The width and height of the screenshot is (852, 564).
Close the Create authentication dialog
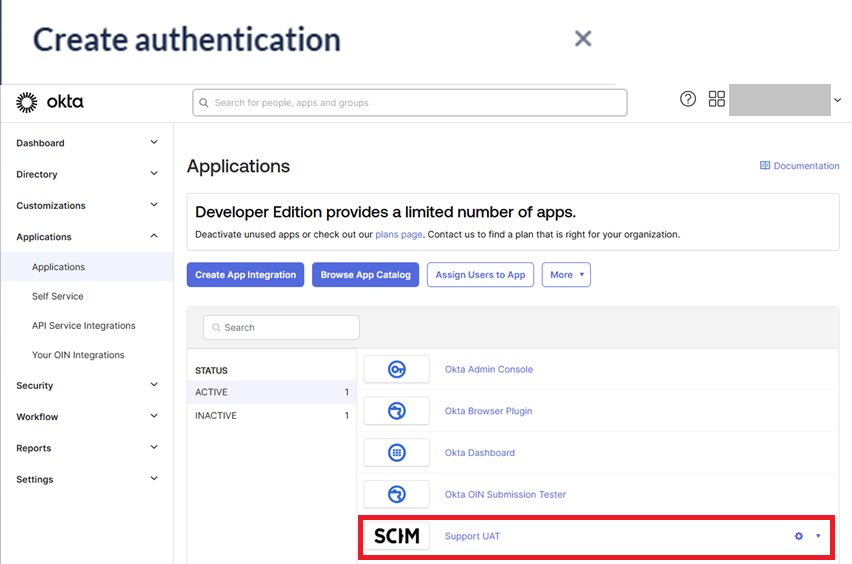click(x=583, y=39)
